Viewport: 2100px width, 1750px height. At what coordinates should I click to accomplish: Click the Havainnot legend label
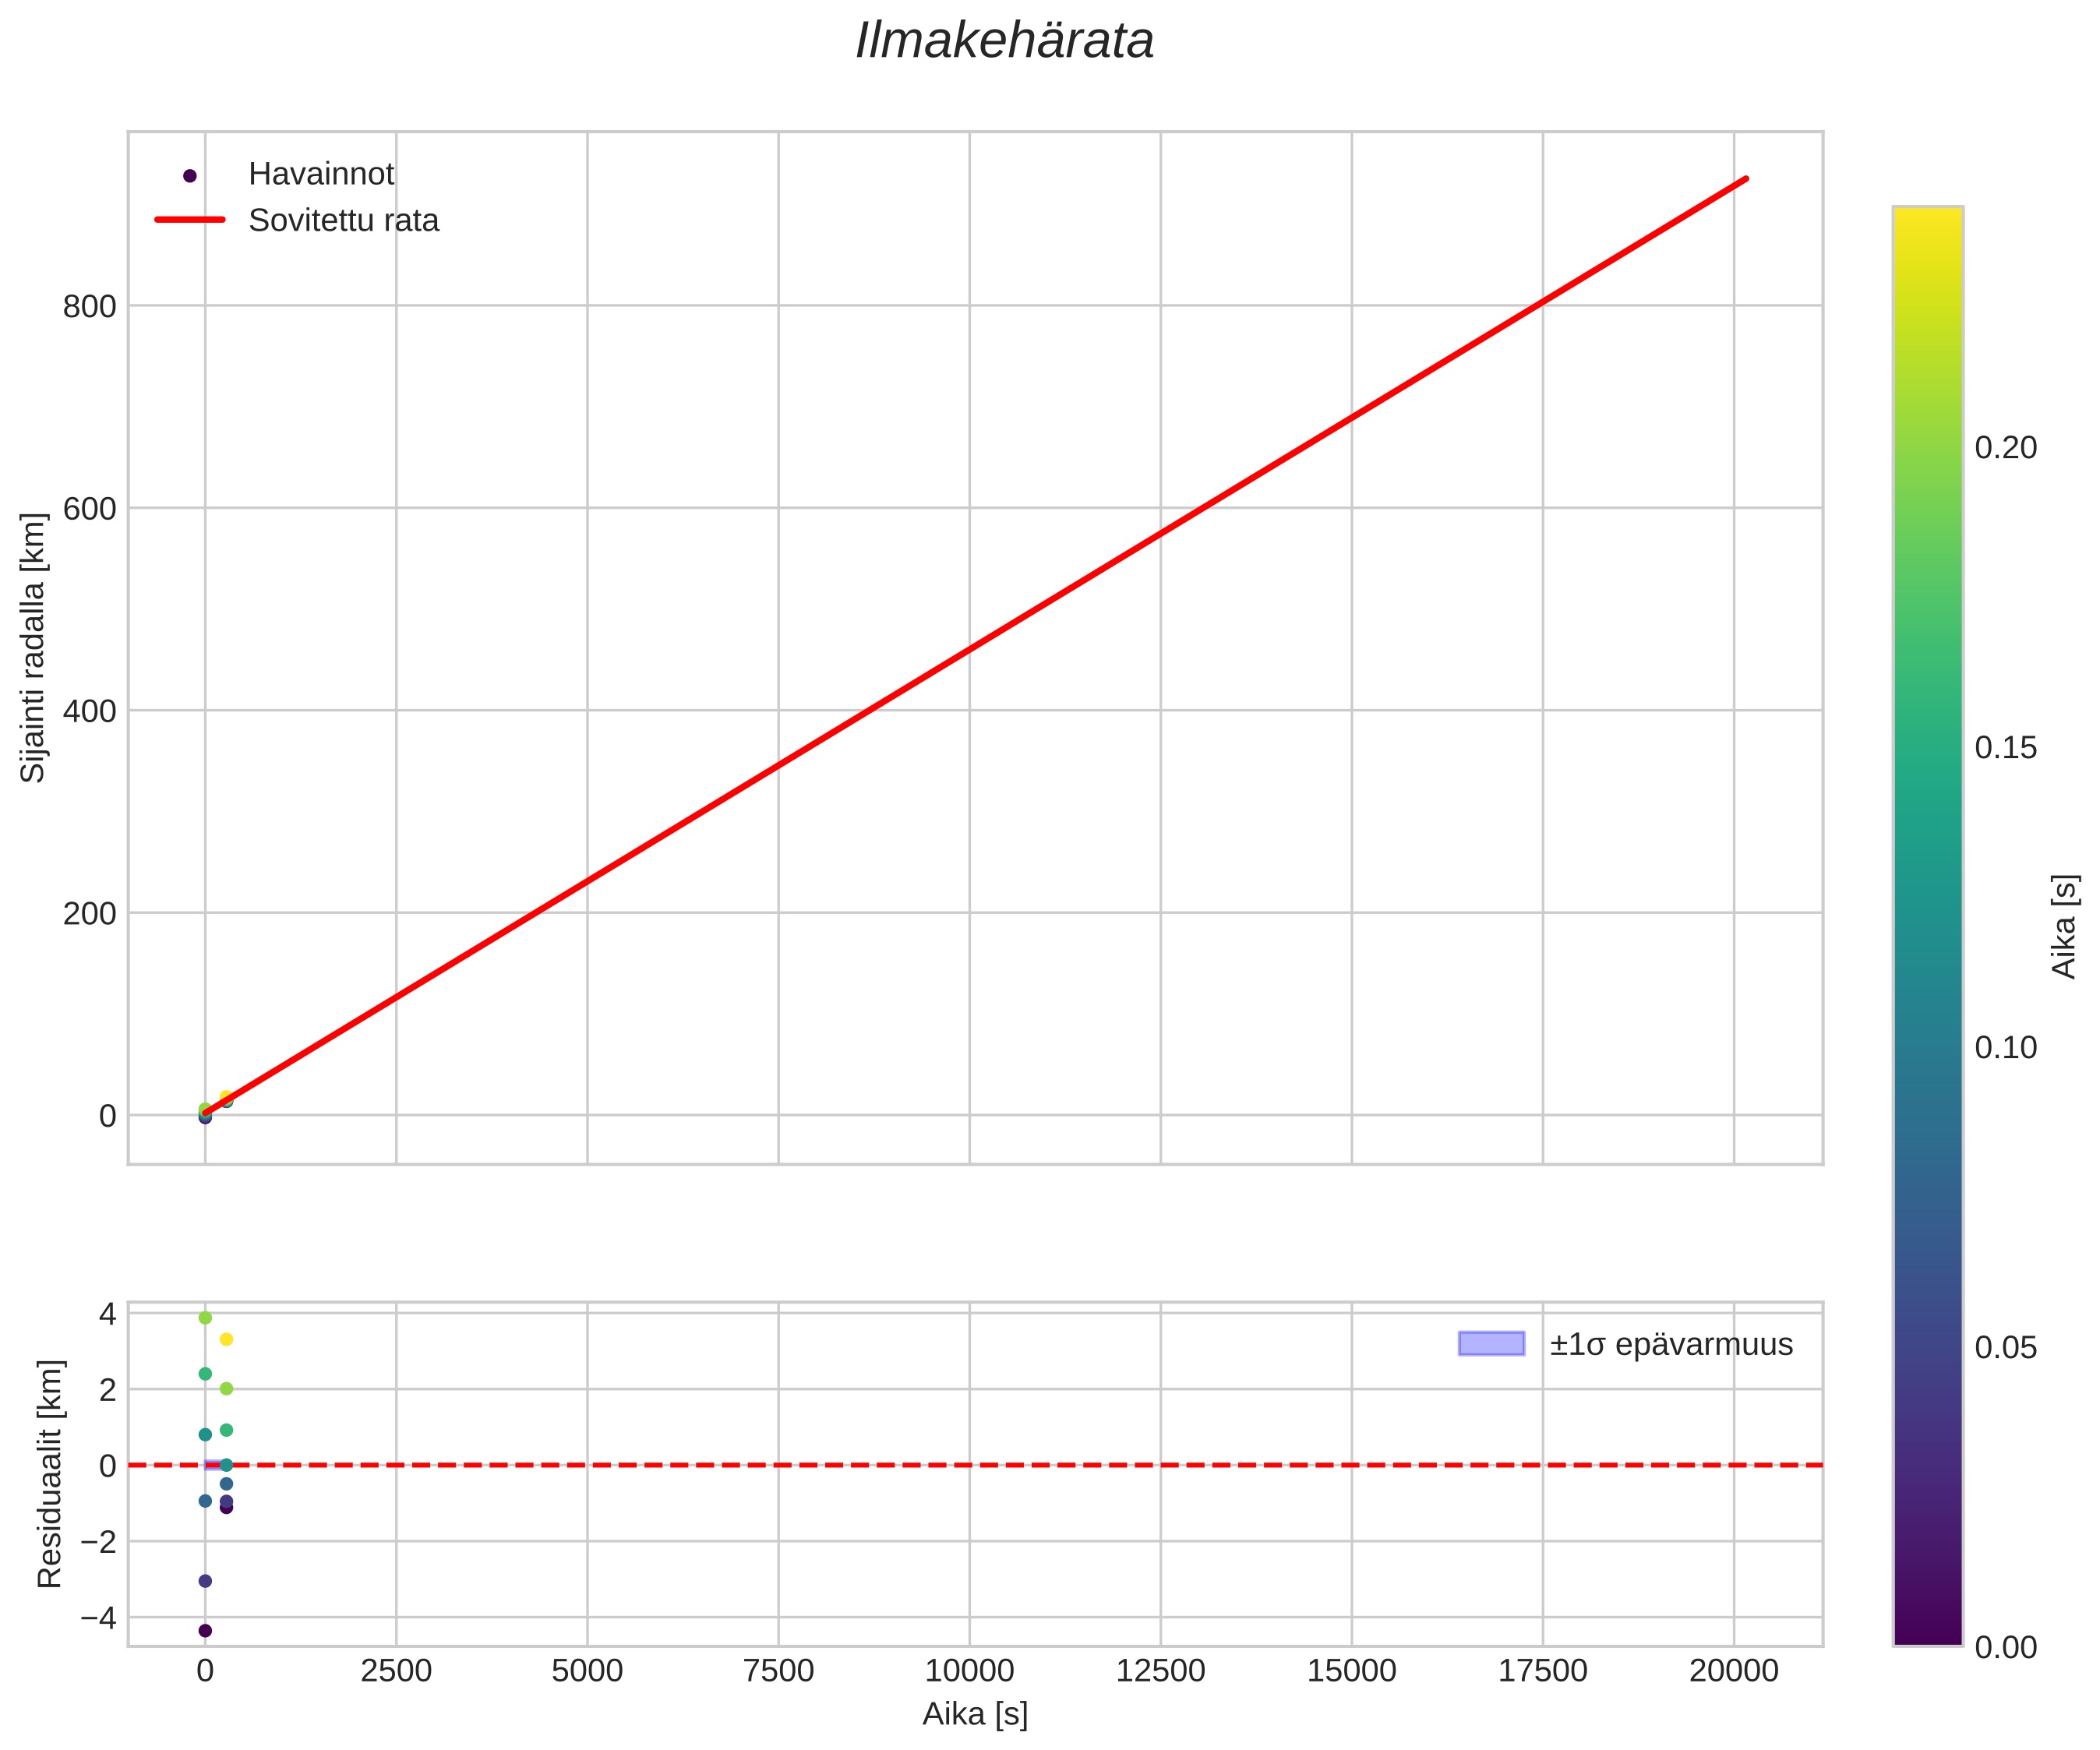pos(321,174)
